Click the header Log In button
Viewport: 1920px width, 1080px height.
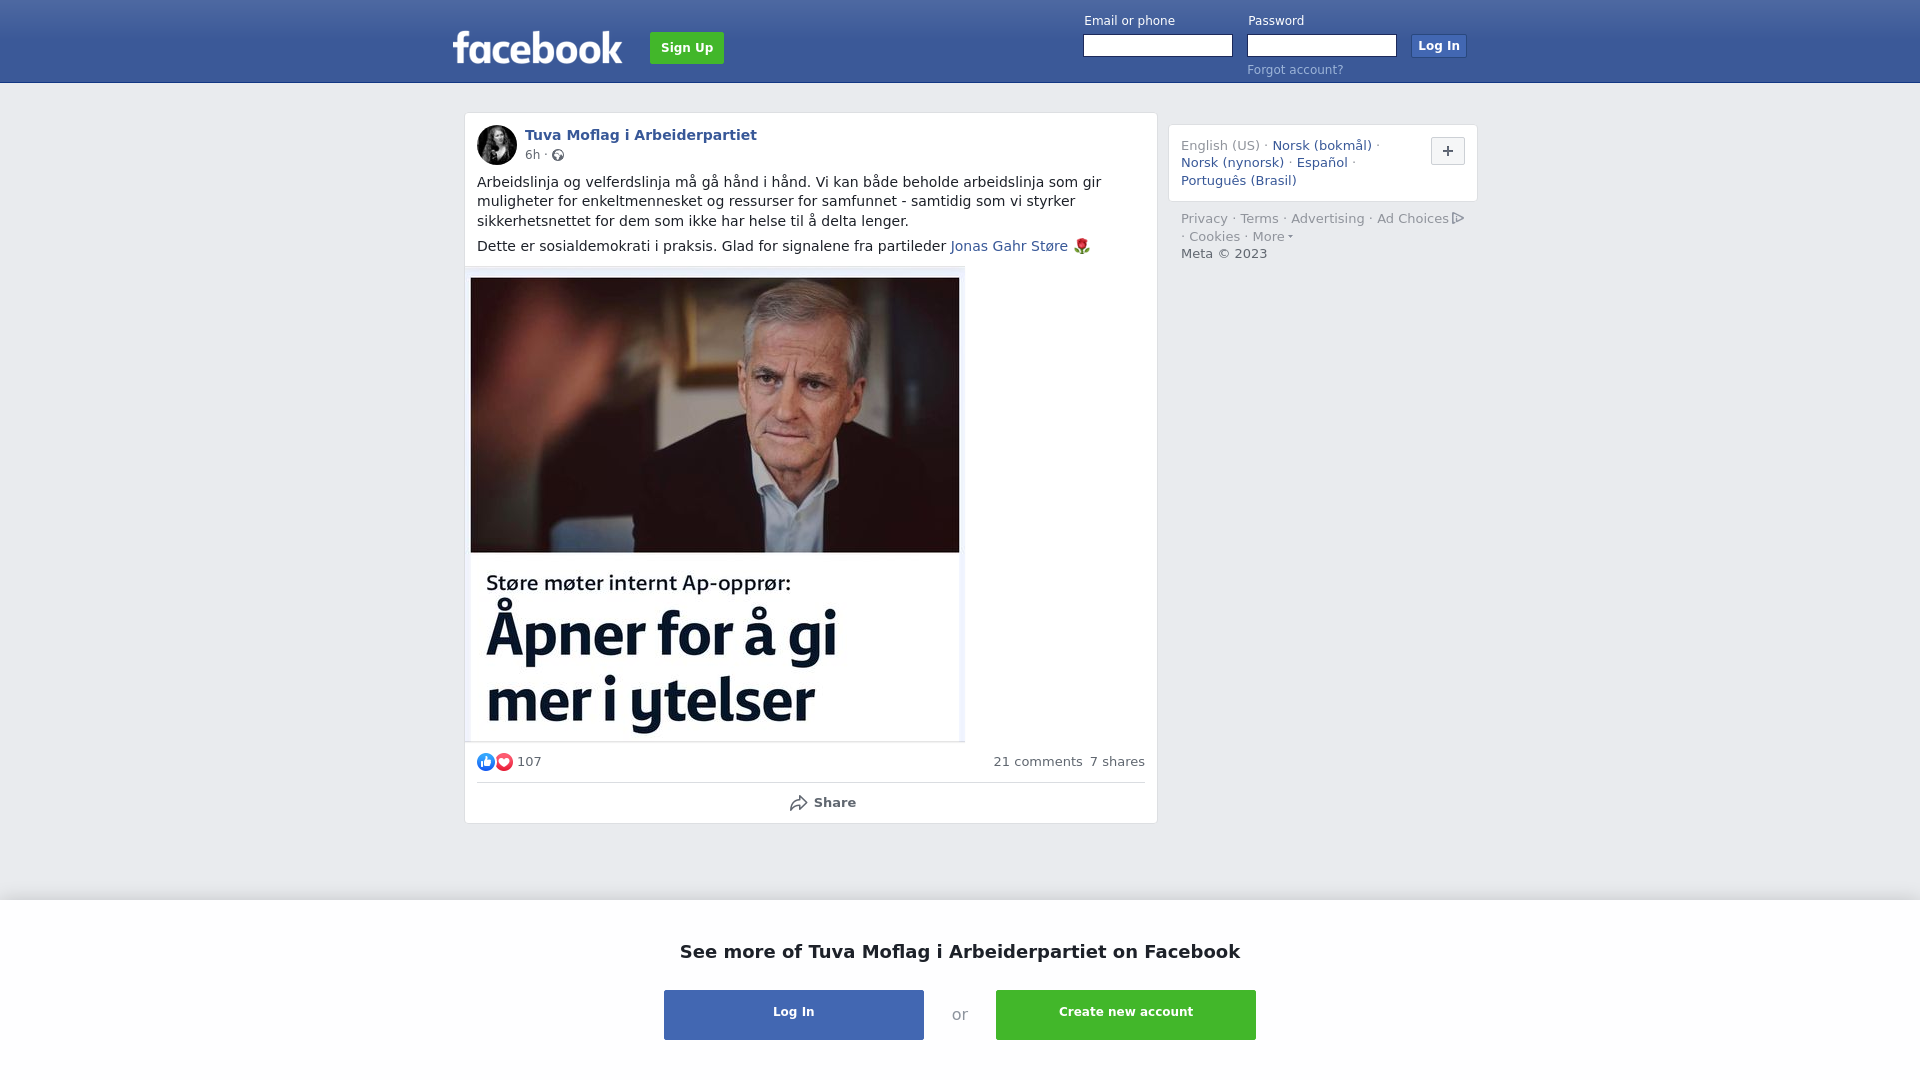point(1439,46)
